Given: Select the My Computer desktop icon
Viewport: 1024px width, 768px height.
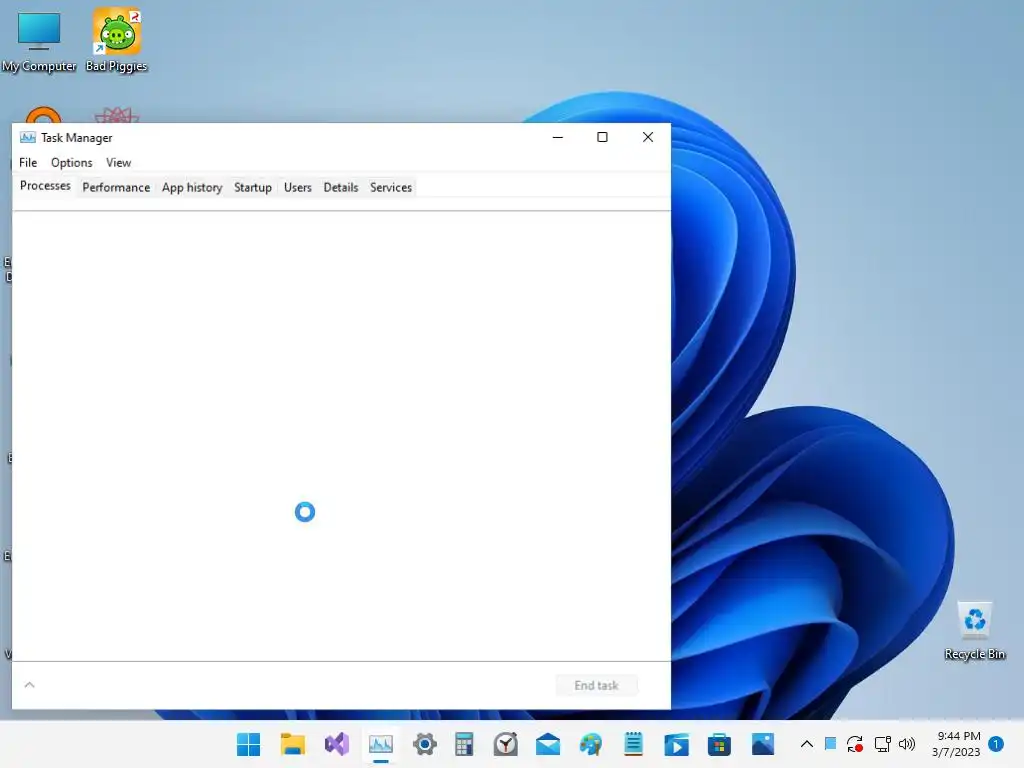Looking at the screenshot, I should click(39, 41).
